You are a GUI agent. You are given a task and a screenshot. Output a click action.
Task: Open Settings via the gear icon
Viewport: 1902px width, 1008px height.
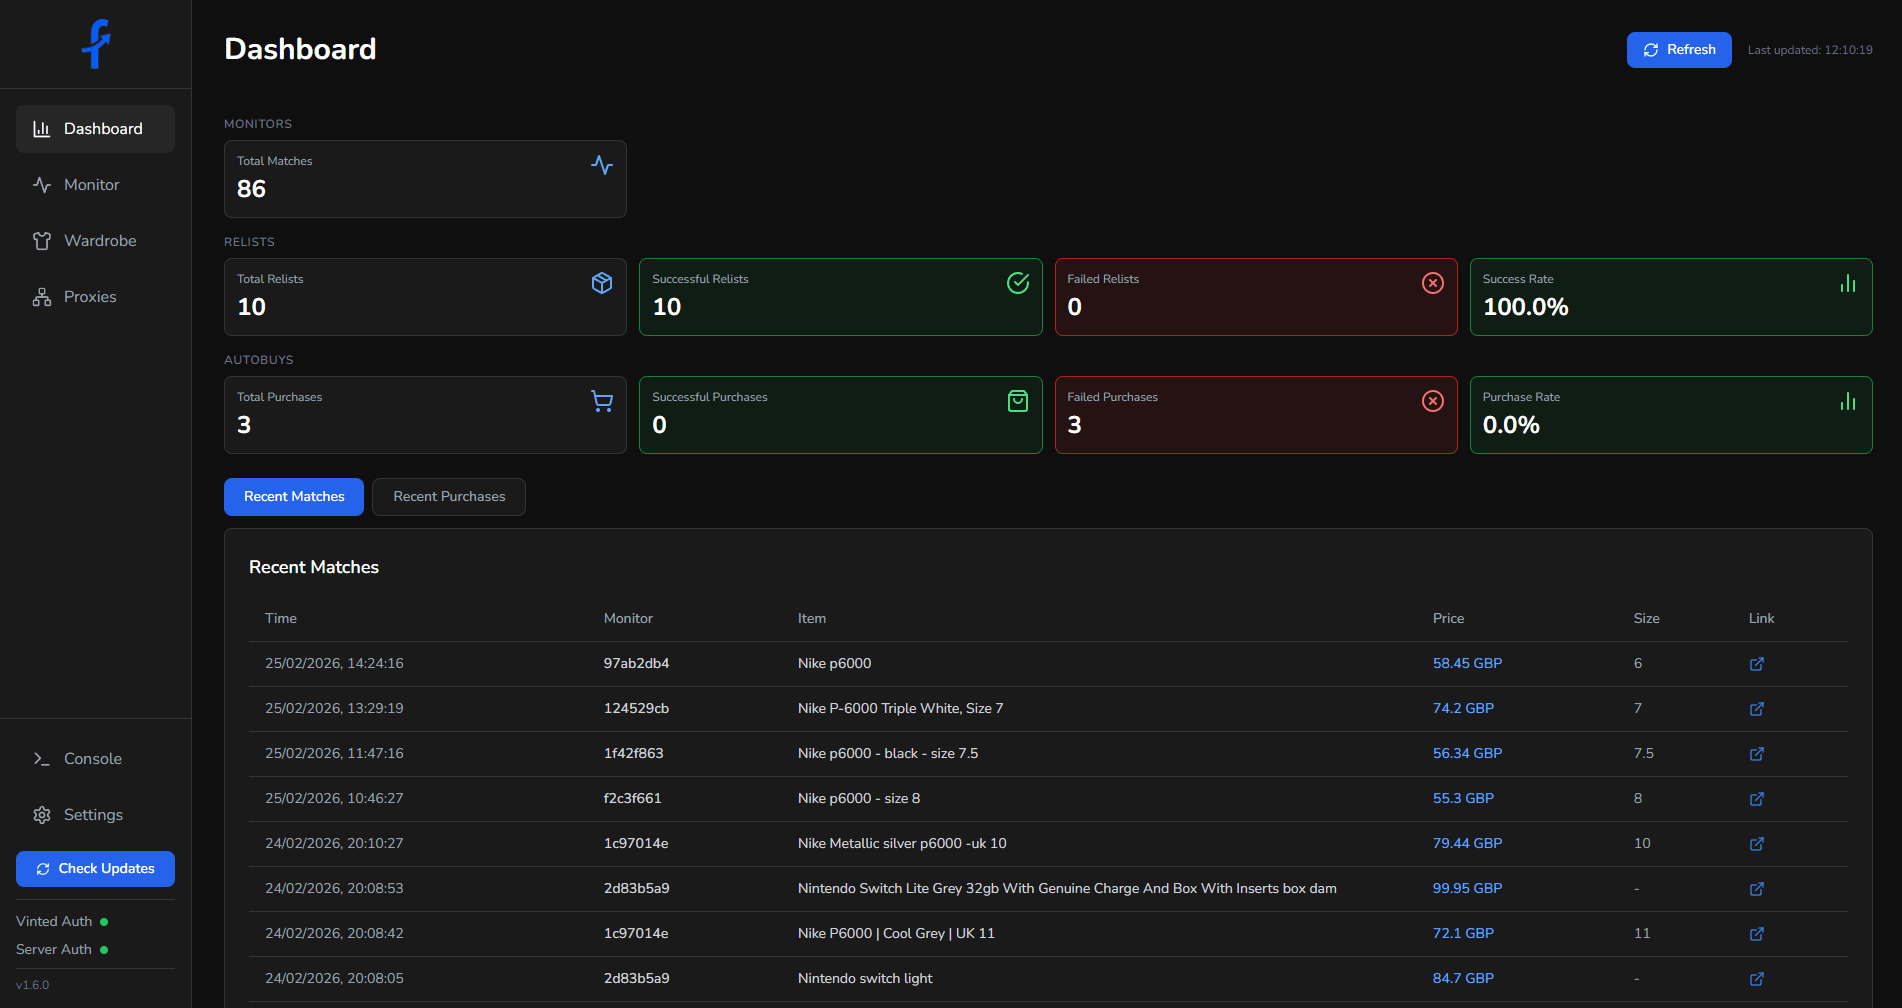pyautogui.click(x=43, y=814)
